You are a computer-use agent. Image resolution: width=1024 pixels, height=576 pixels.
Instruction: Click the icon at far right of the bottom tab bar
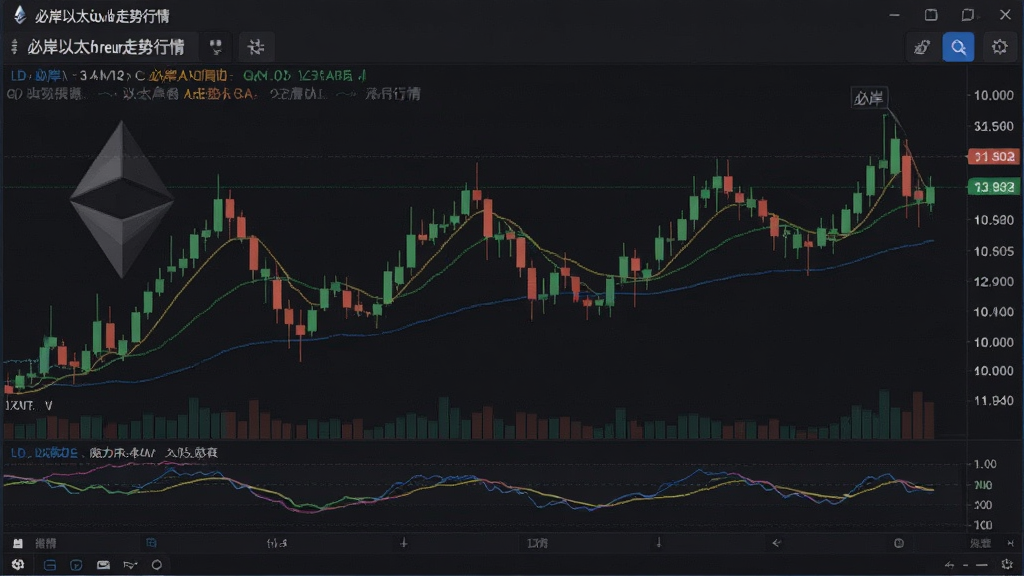point(1010,543)
